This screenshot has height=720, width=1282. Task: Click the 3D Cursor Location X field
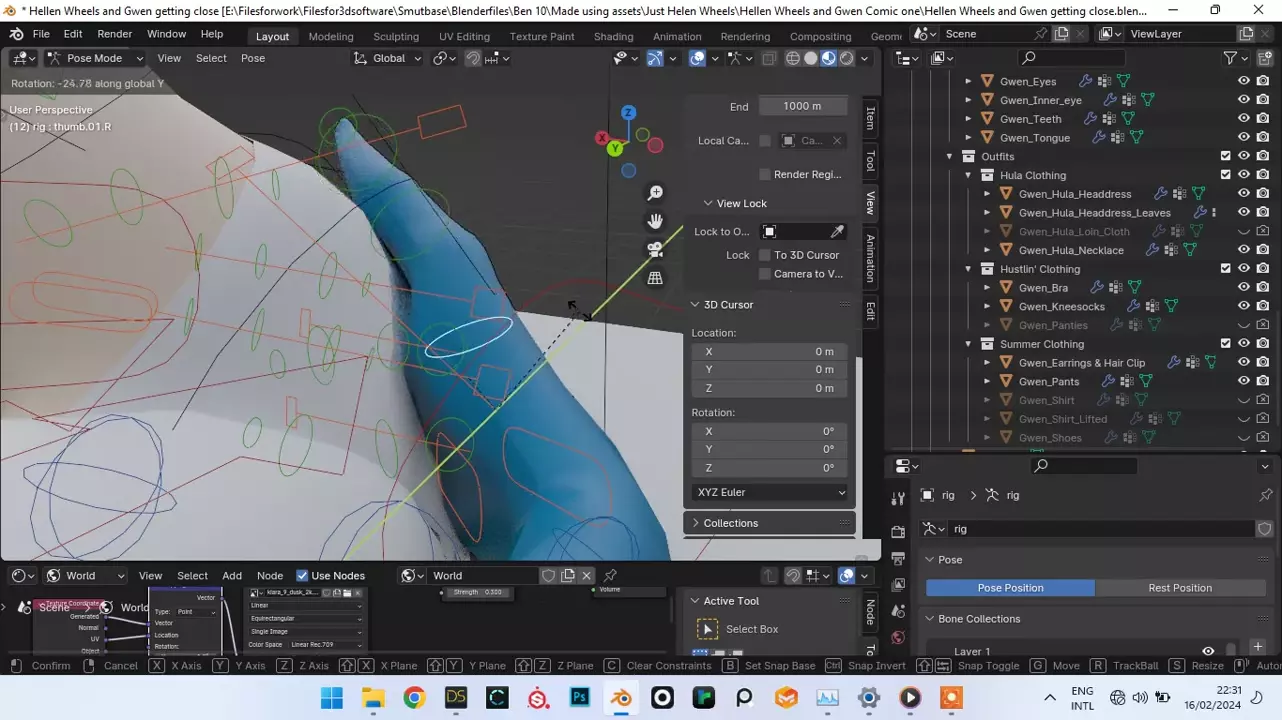[x=770, y=352]
